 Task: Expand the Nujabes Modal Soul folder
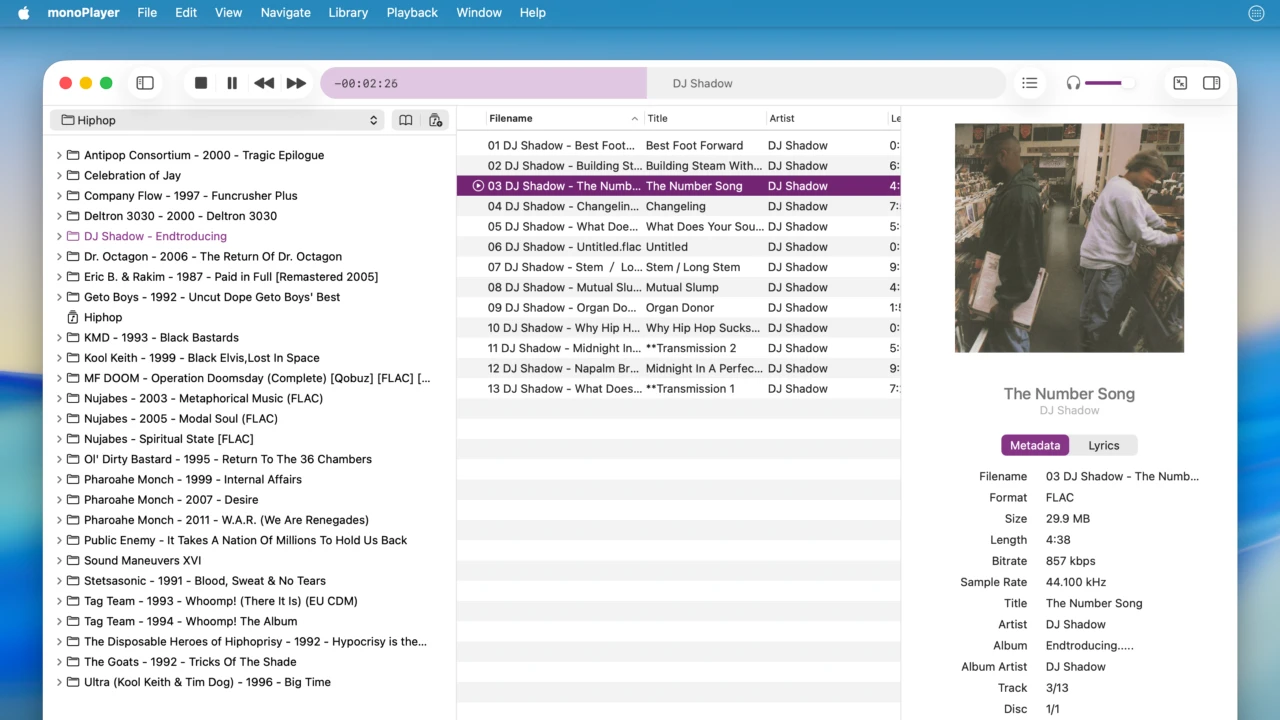pos(59,419)
